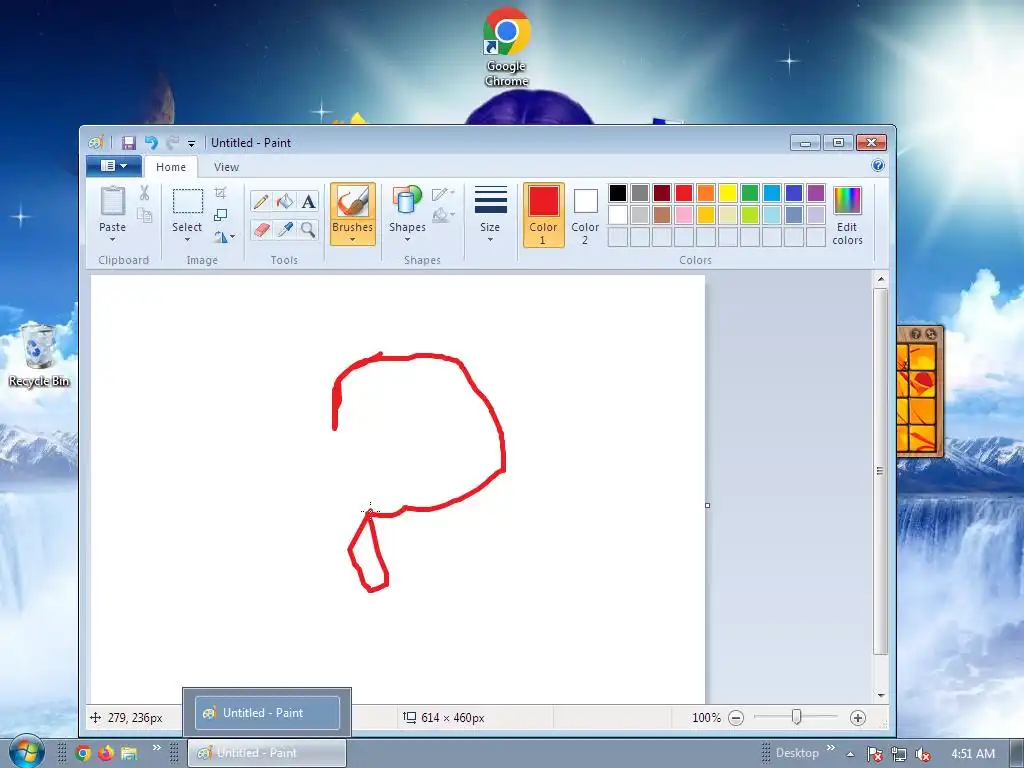This screenshot has height=768, width=1024.
Task: Click the canvas right-edge resize handle
Action: [707, 505]
